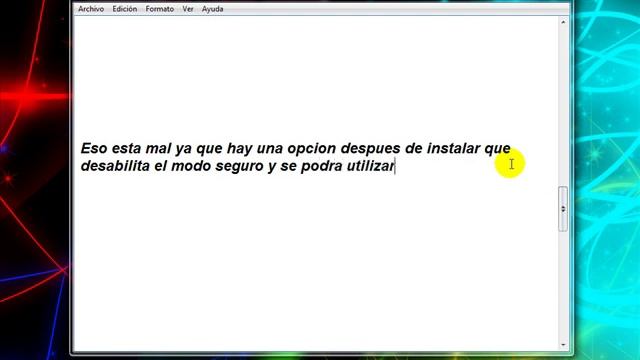Click the scrollbar down arrow
Image resolution: width=640 pixels, height=360 pixels.
coord(563,345)
